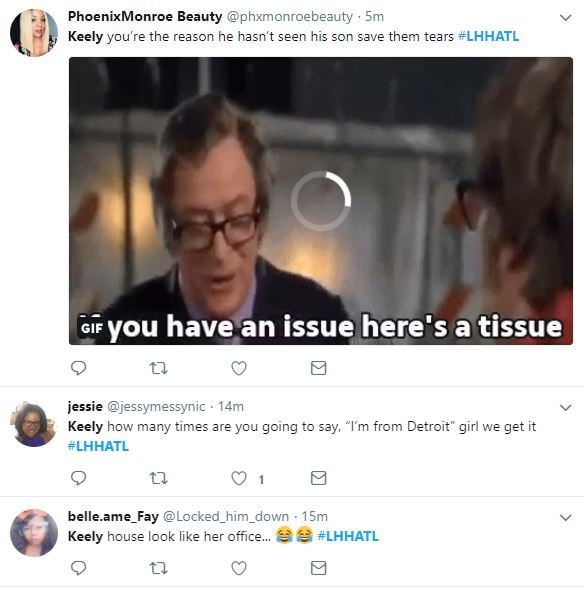Viewport: 584px width, 590px height.
Task: Share jessie's tweet via message envelope icon
Action: click(x=318, y=478)
